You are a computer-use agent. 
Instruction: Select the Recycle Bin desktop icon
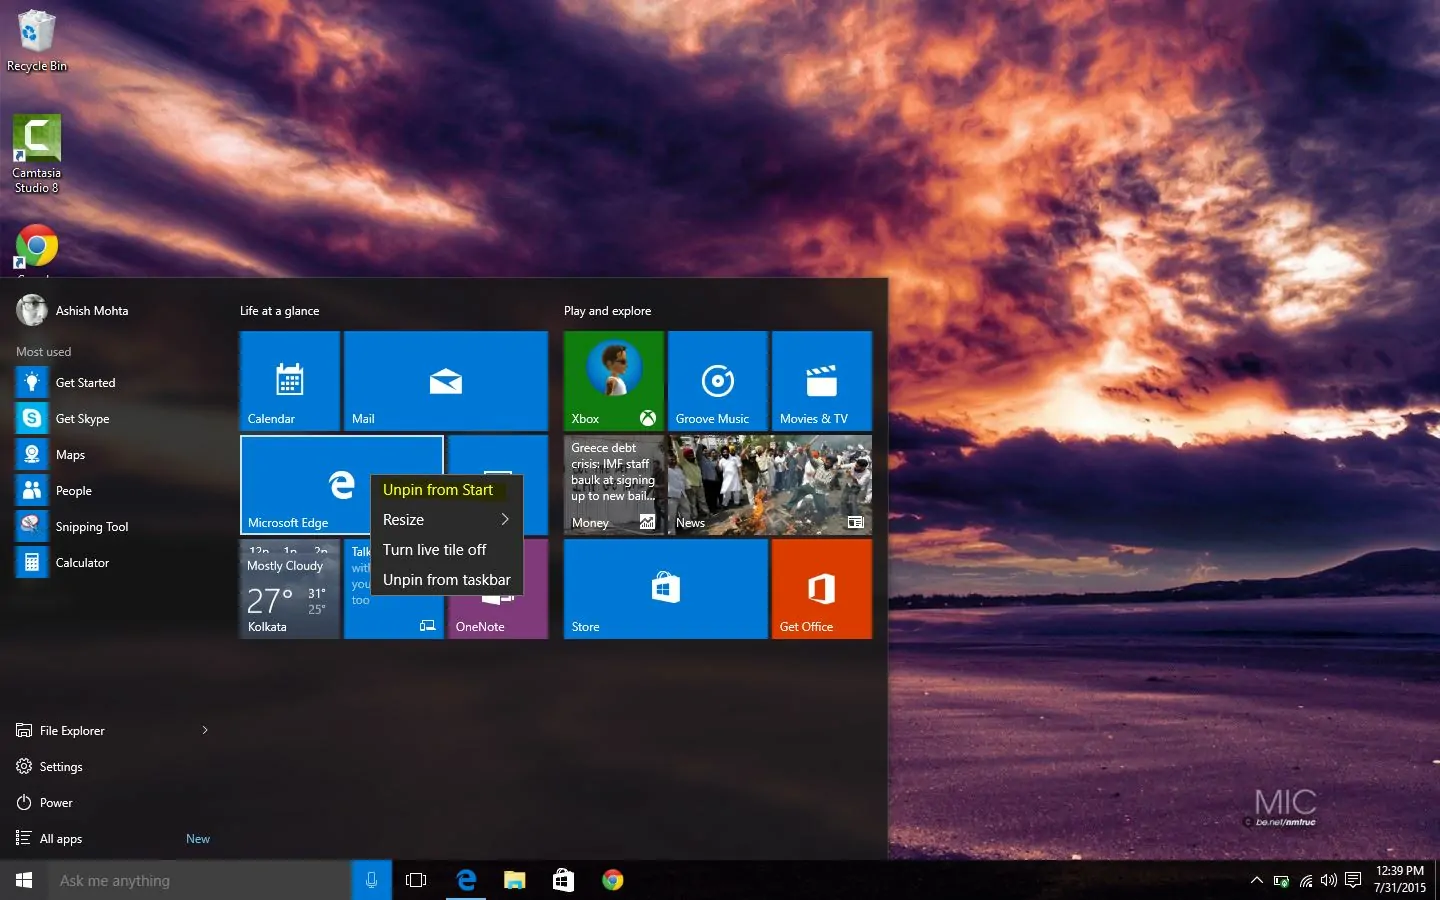(x=37, y=41)
